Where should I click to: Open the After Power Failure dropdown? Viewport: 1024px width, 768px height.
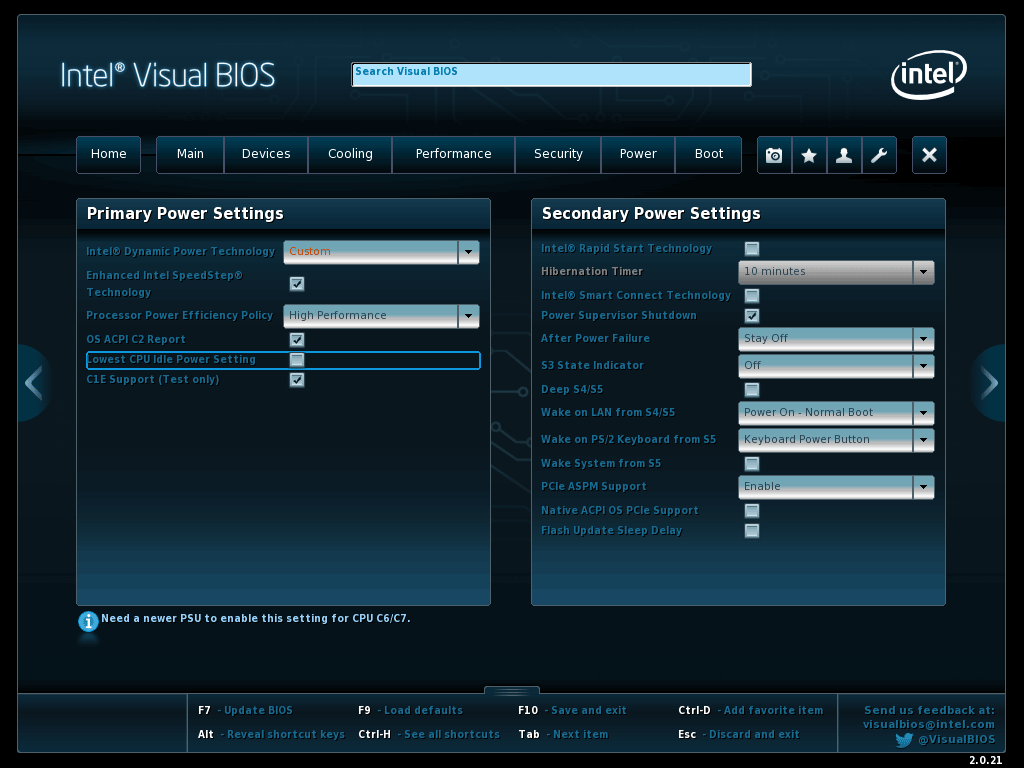tap(923, 339)
